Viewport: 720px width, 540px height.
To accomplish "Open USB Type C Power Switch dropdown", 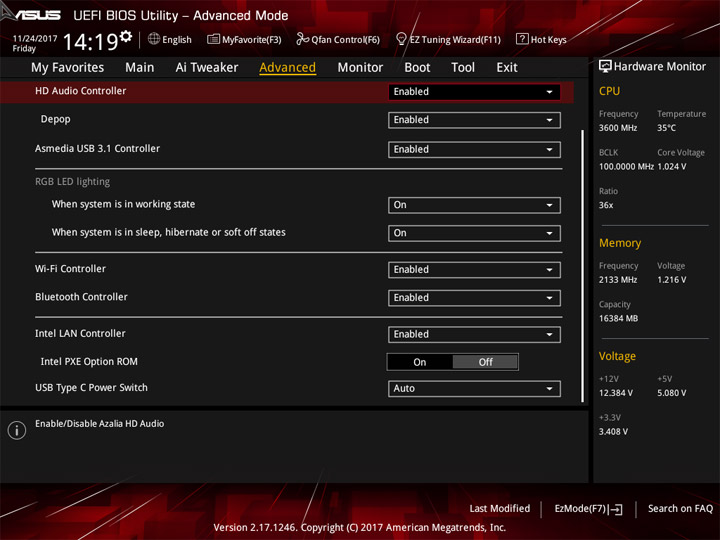I will point(474,389).
